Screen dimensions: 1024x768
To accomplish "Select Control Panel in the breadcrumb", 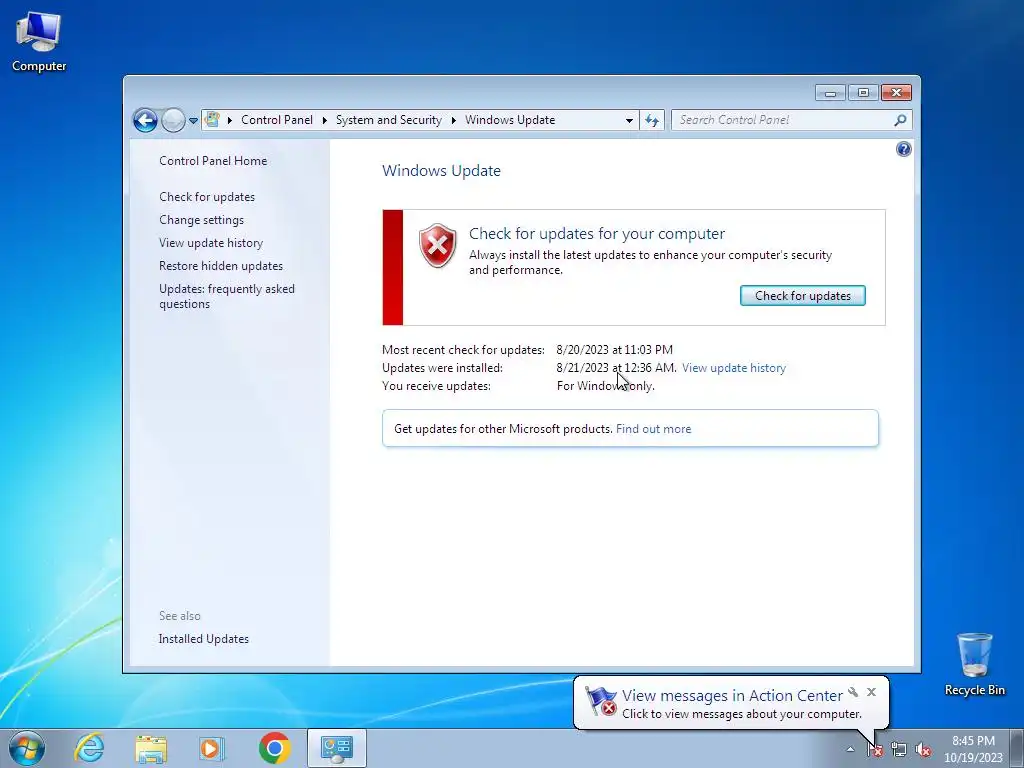I will [x=277, y=120].
